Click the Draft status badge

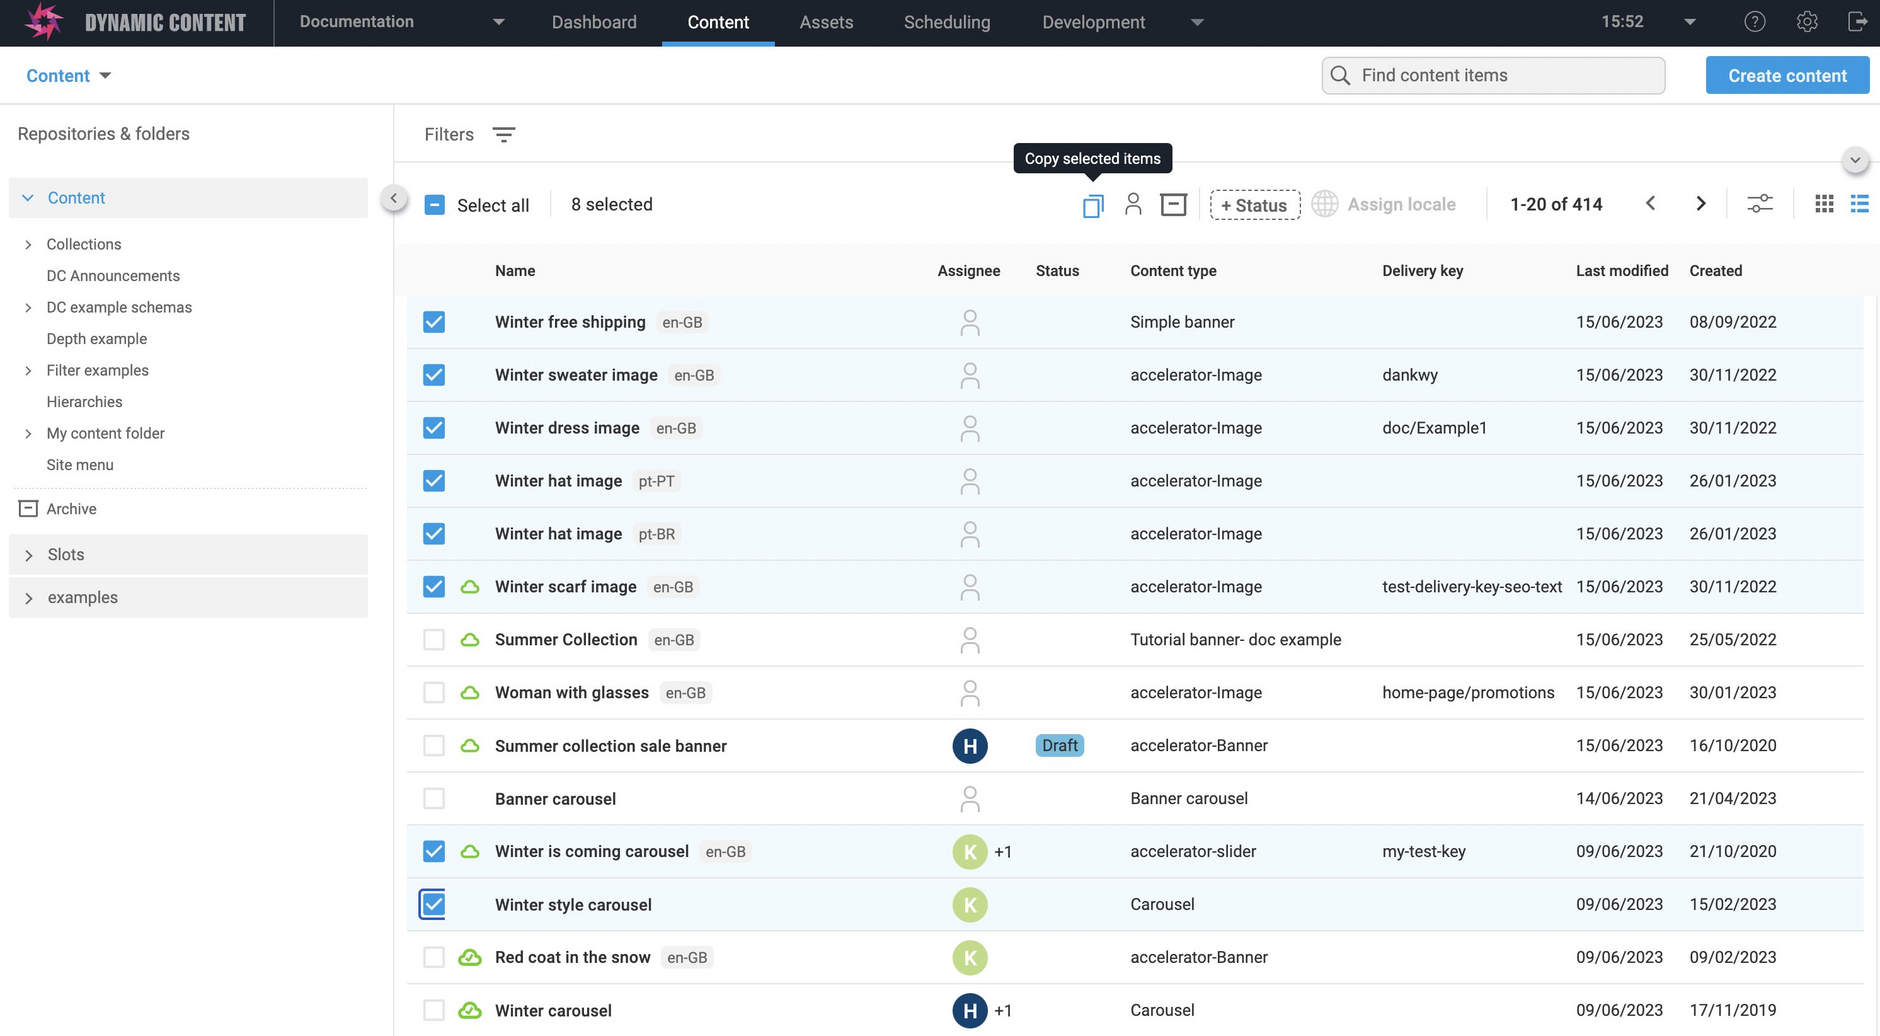point(1060,746)
